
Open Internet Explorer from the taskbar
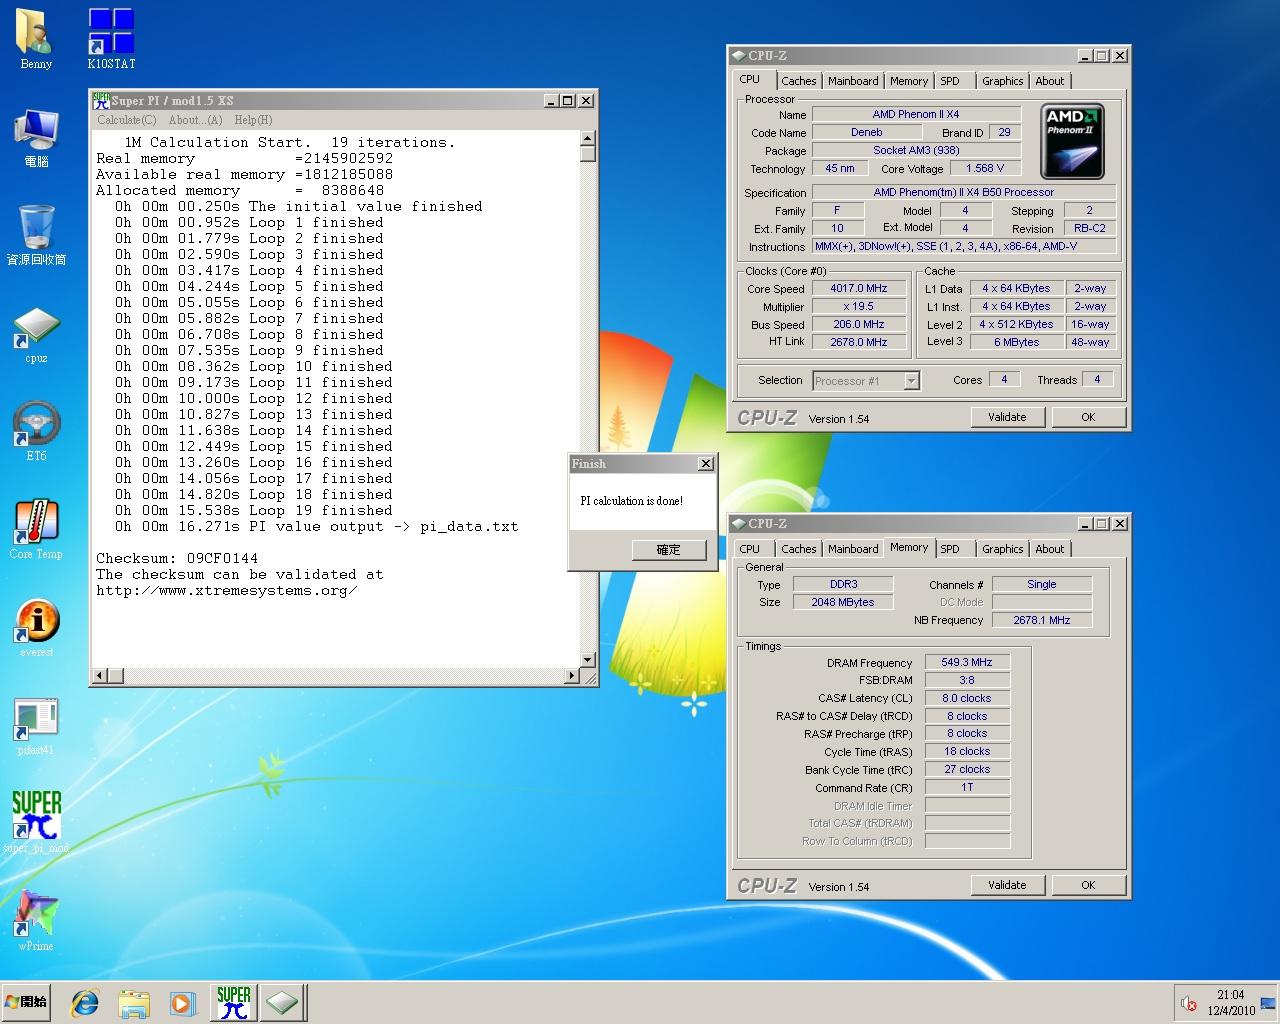tap(85, 1003)
